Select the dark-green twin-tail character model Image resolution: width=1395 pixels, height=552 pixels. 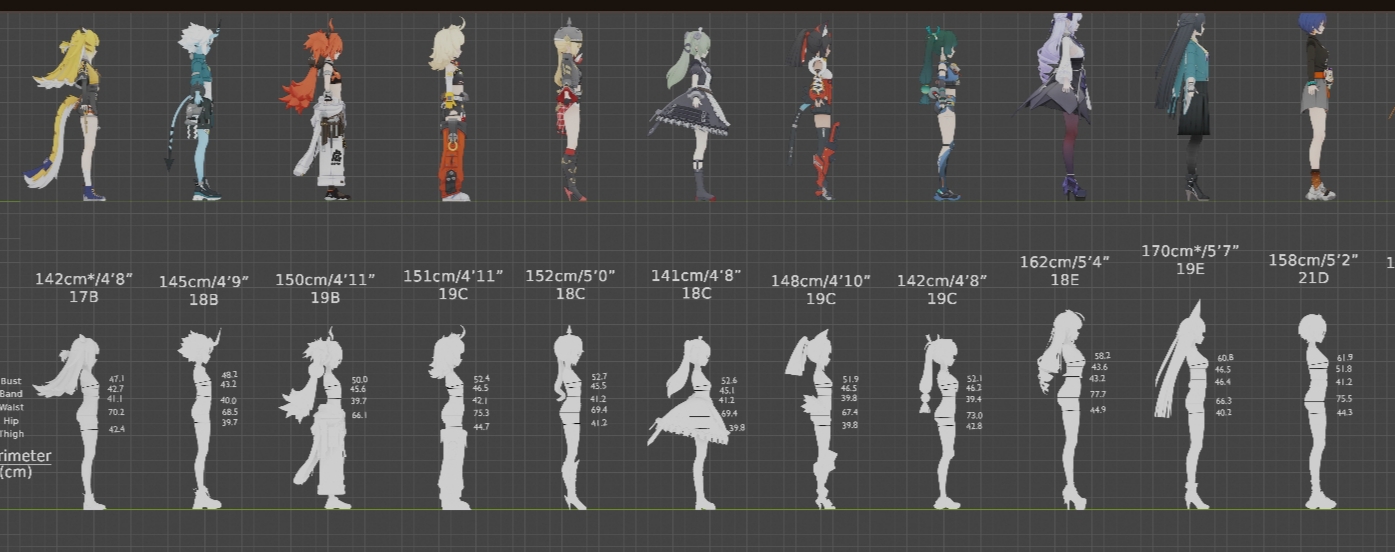click(x=943, y=114)
